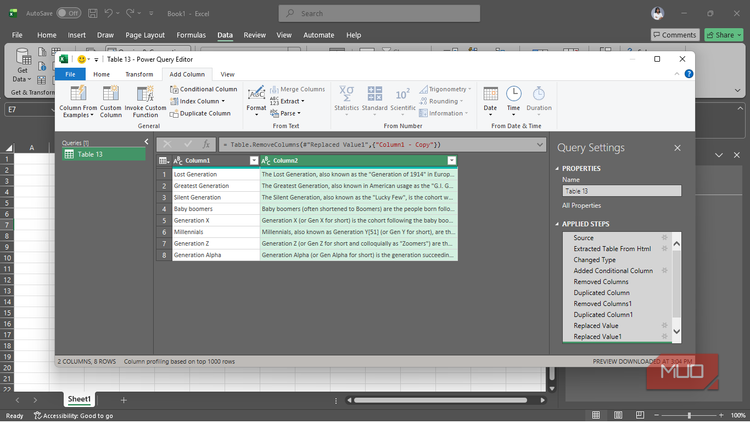This screenshot has height=422, width=750.
Task: Click Duplicate Column command
Action: coord(200,113)
